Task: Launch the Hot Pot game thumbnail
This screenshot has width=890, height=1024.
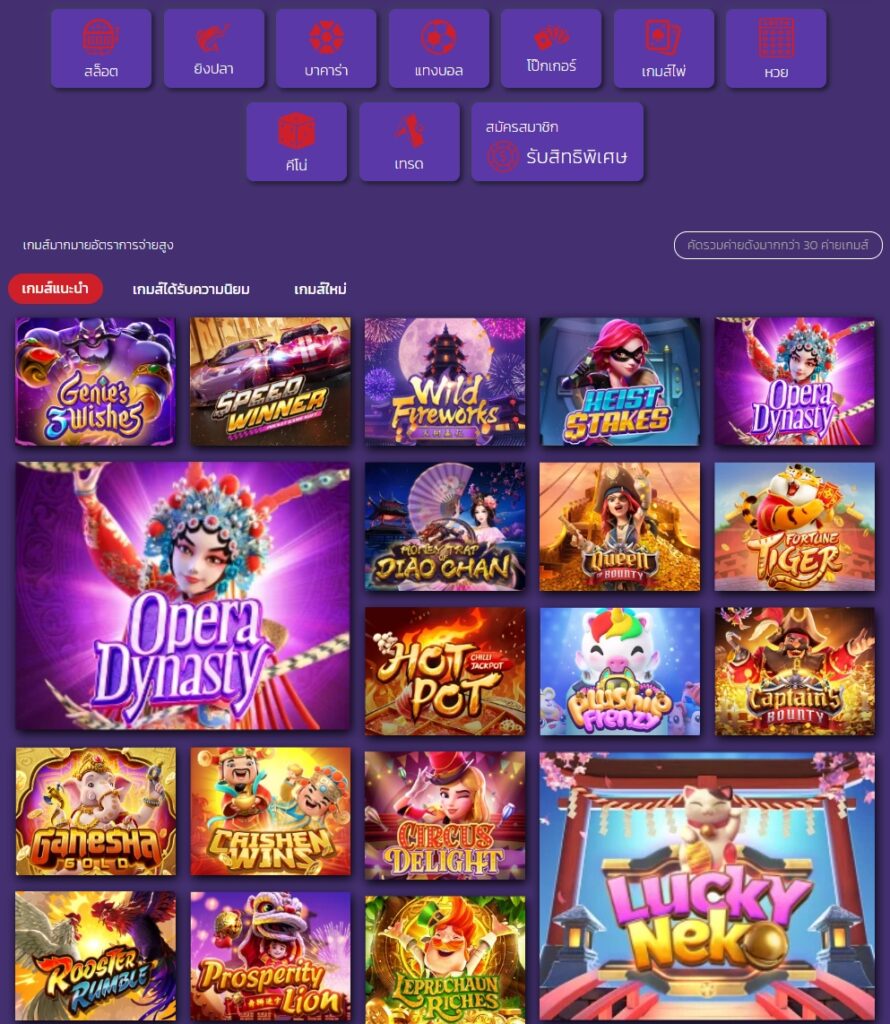Action: pyautogui.click(x=445, y=671)
